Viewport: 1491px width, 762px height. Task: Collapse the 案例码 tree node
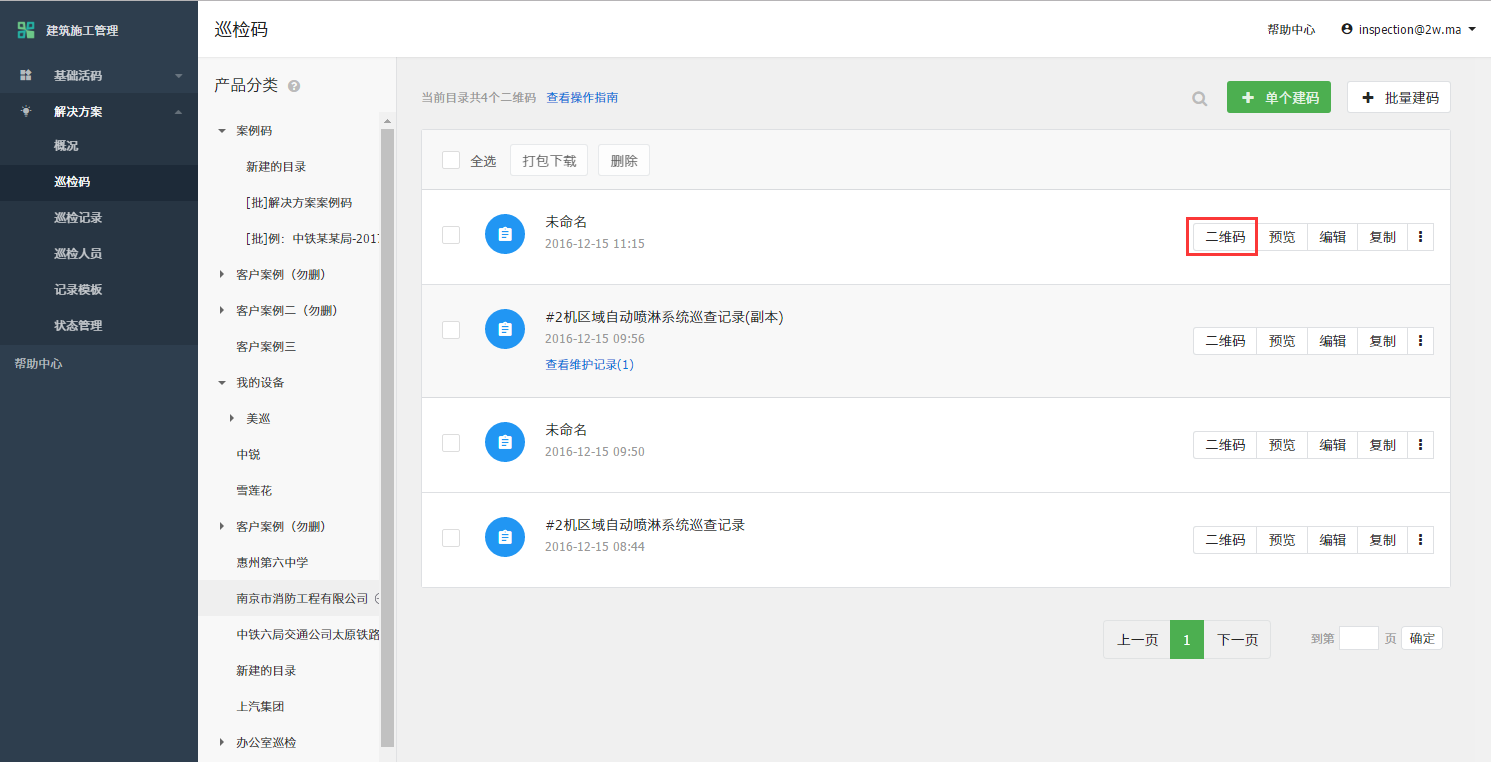pyautogui.click(x=222, y=131)
